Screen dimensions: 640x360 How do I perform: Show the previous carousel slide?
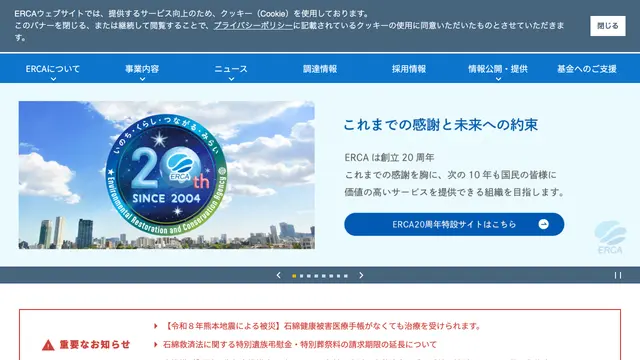coord(278,276)
